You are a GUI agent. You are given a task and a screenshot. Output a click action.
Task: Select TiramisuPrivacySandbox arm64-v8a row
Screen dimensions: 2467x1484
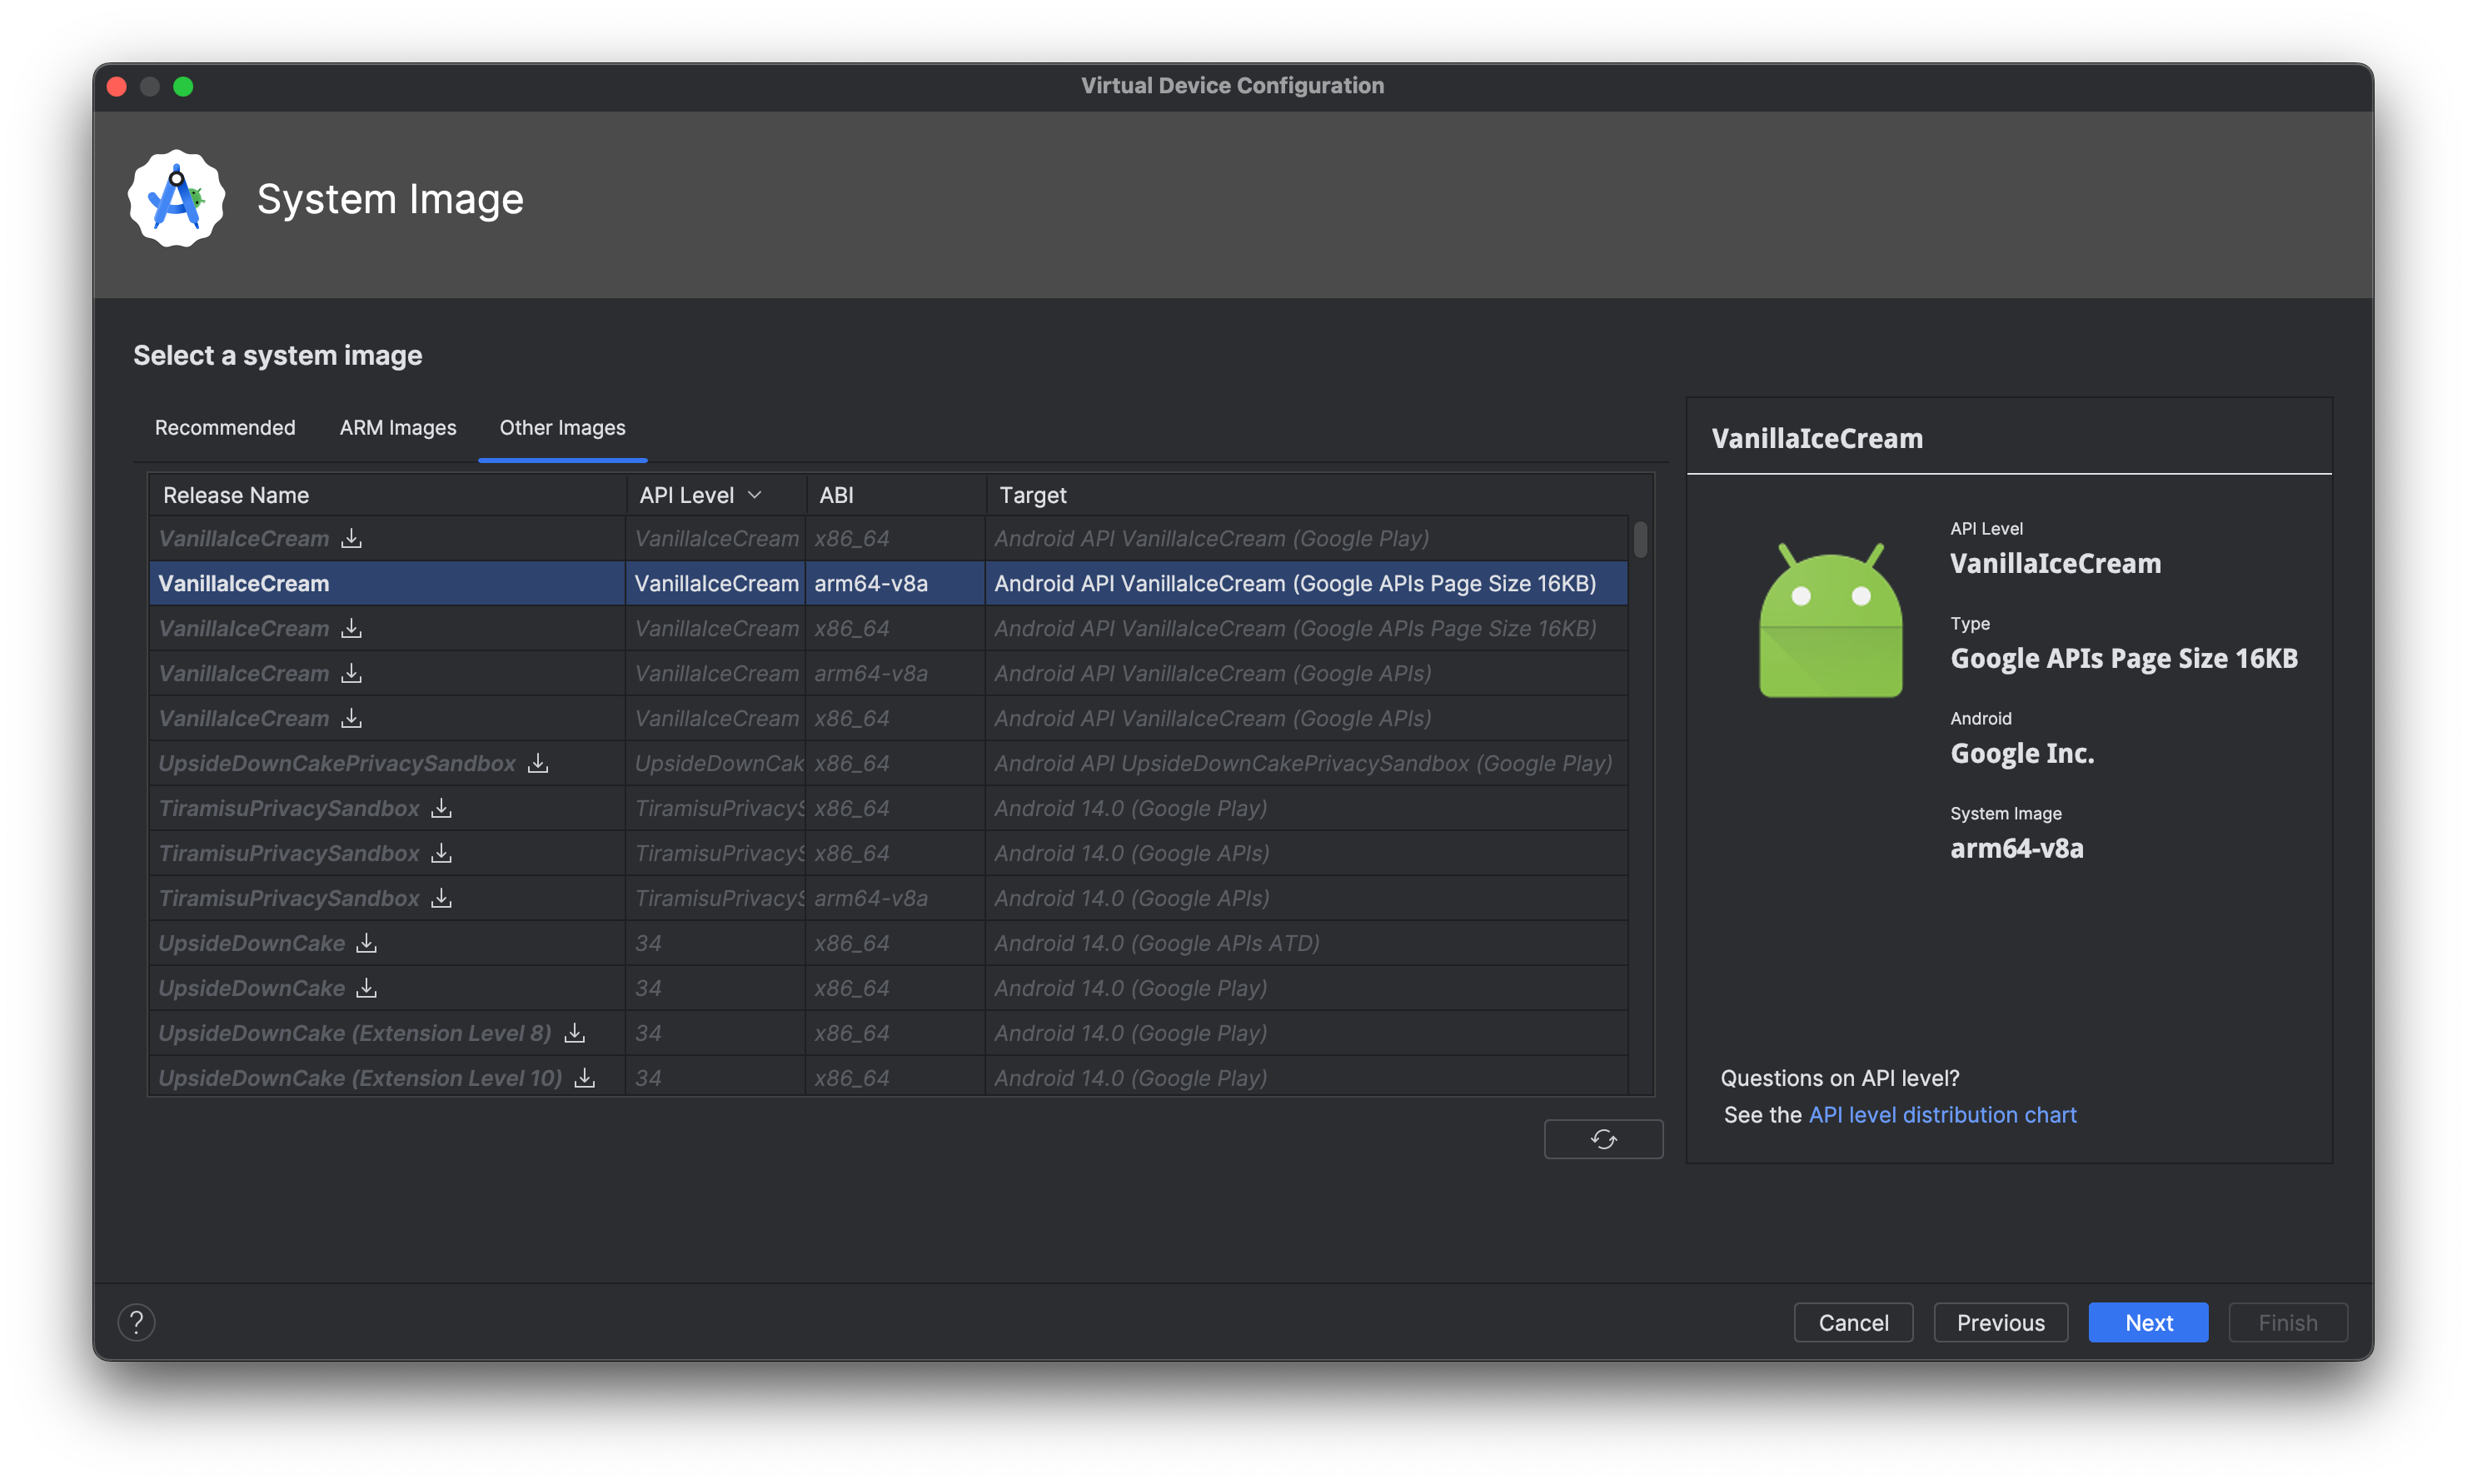pos(886,897)
